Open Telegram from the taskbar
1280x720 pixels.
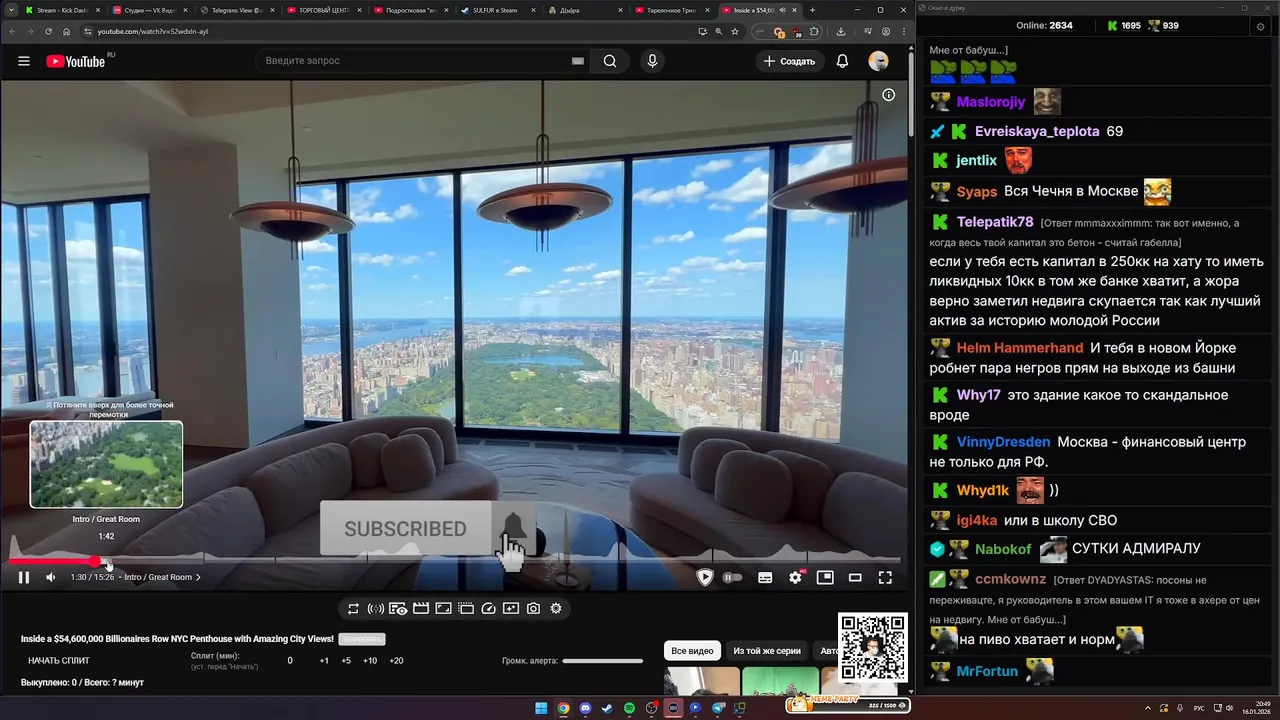coord(718,708)
